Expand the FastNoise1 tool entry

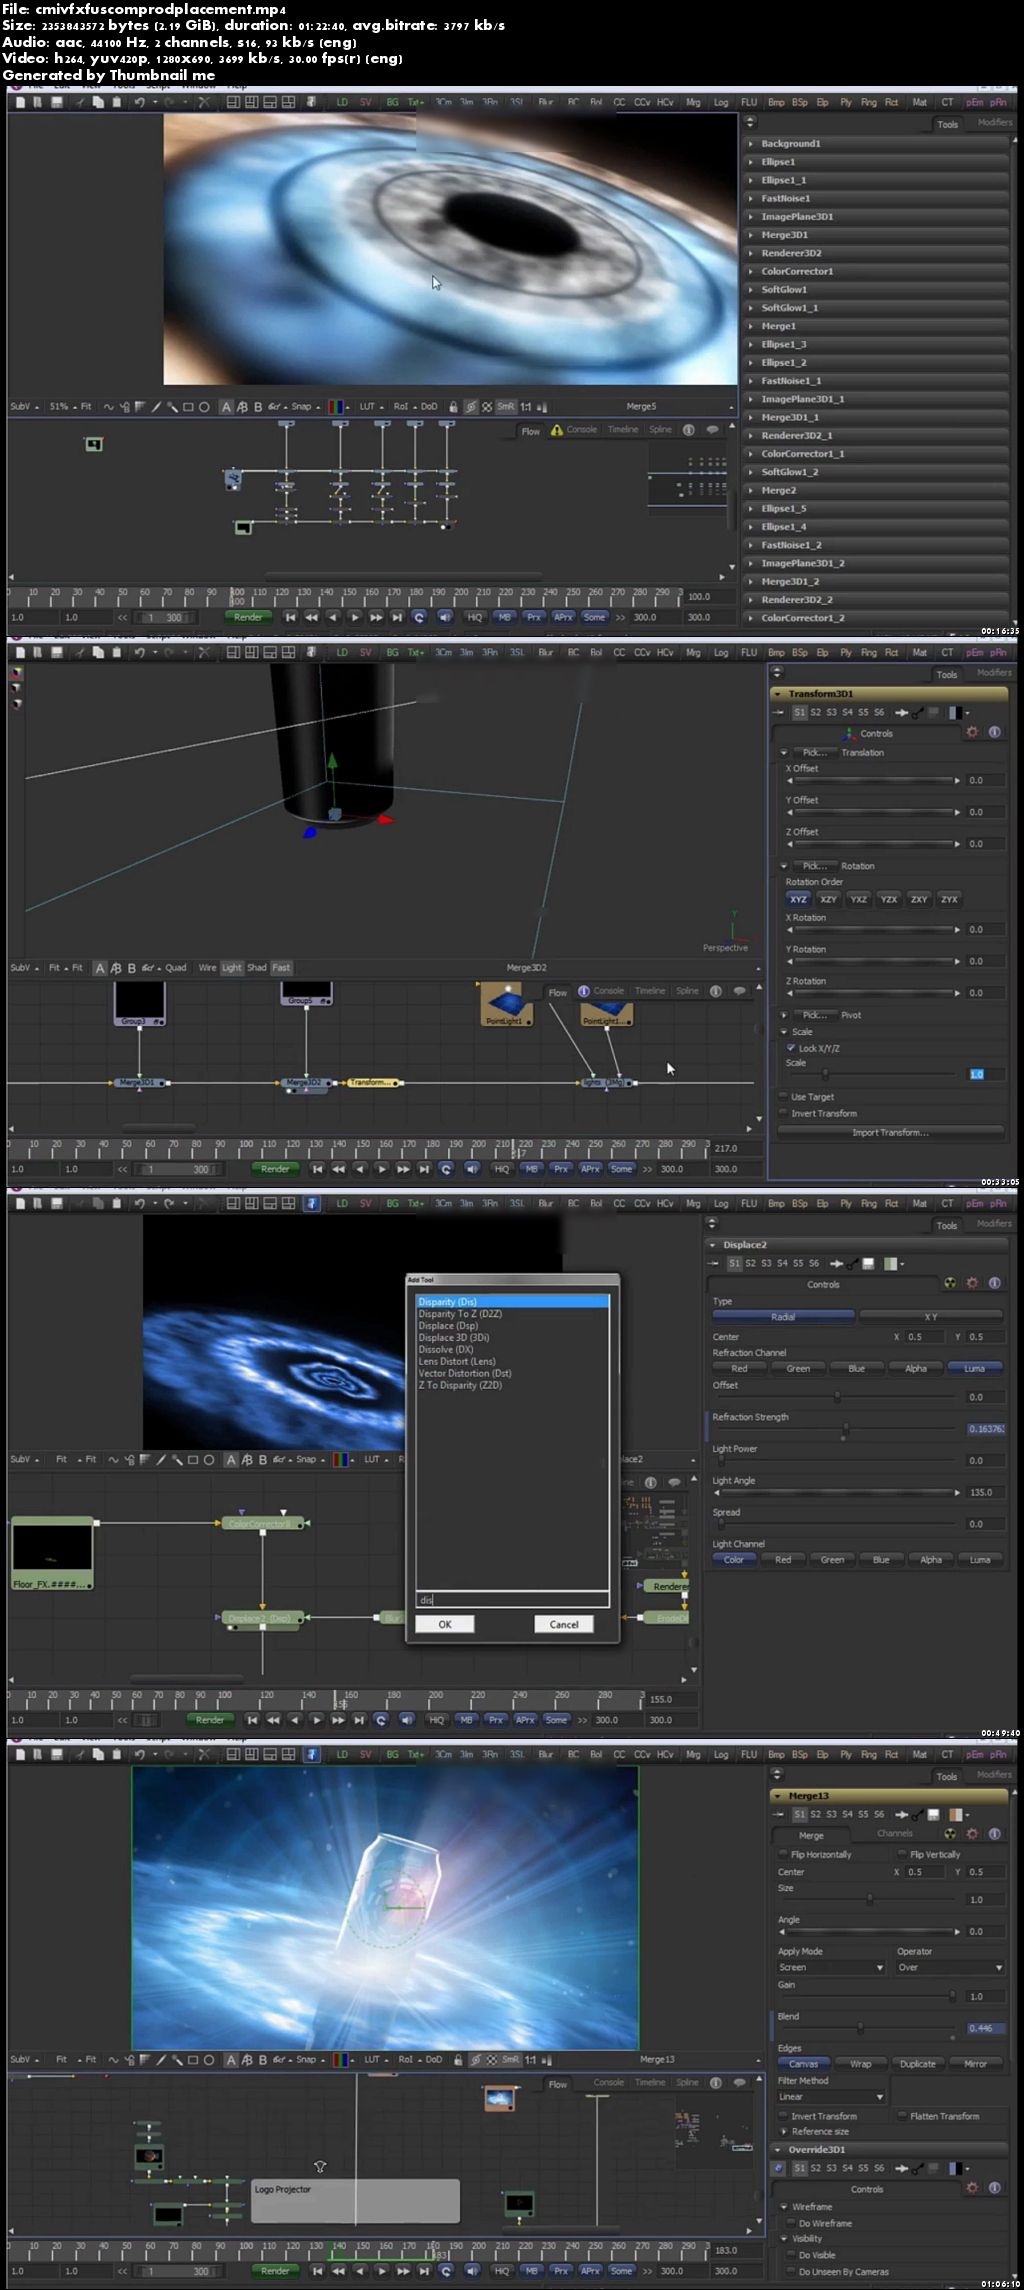[x=751, y=199]
